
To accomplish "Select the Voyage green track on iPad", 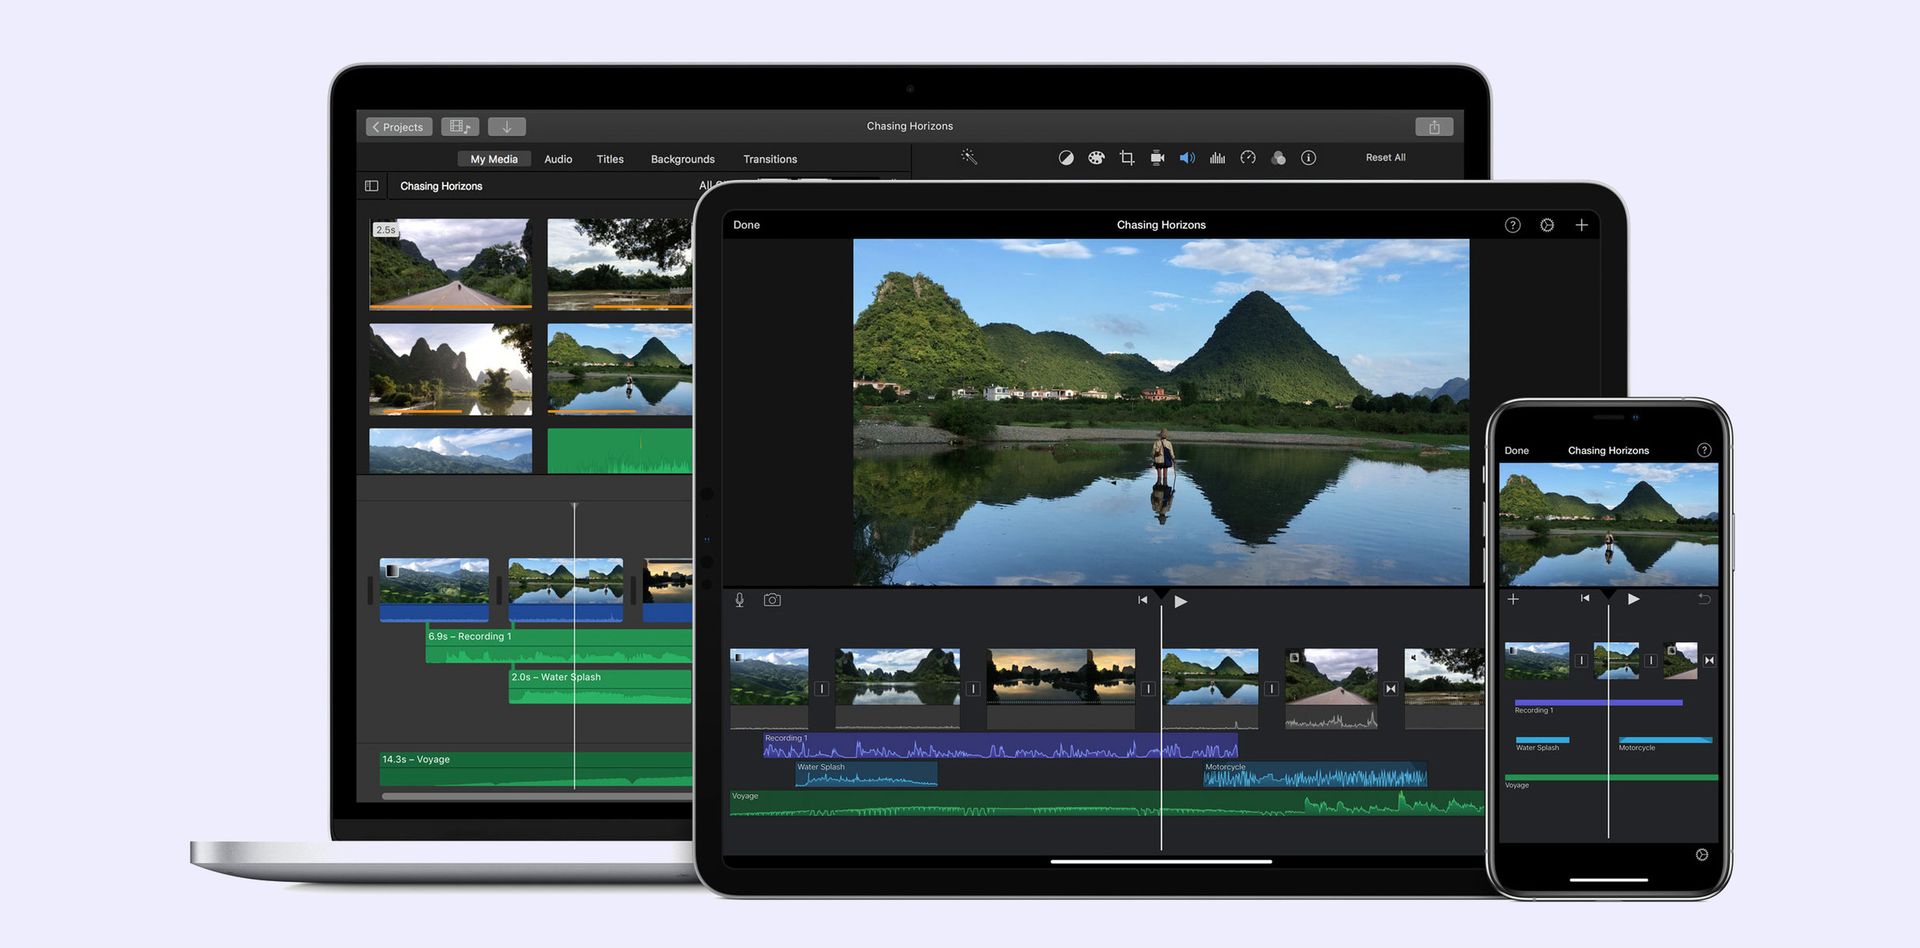I will tap(1107, 803).
